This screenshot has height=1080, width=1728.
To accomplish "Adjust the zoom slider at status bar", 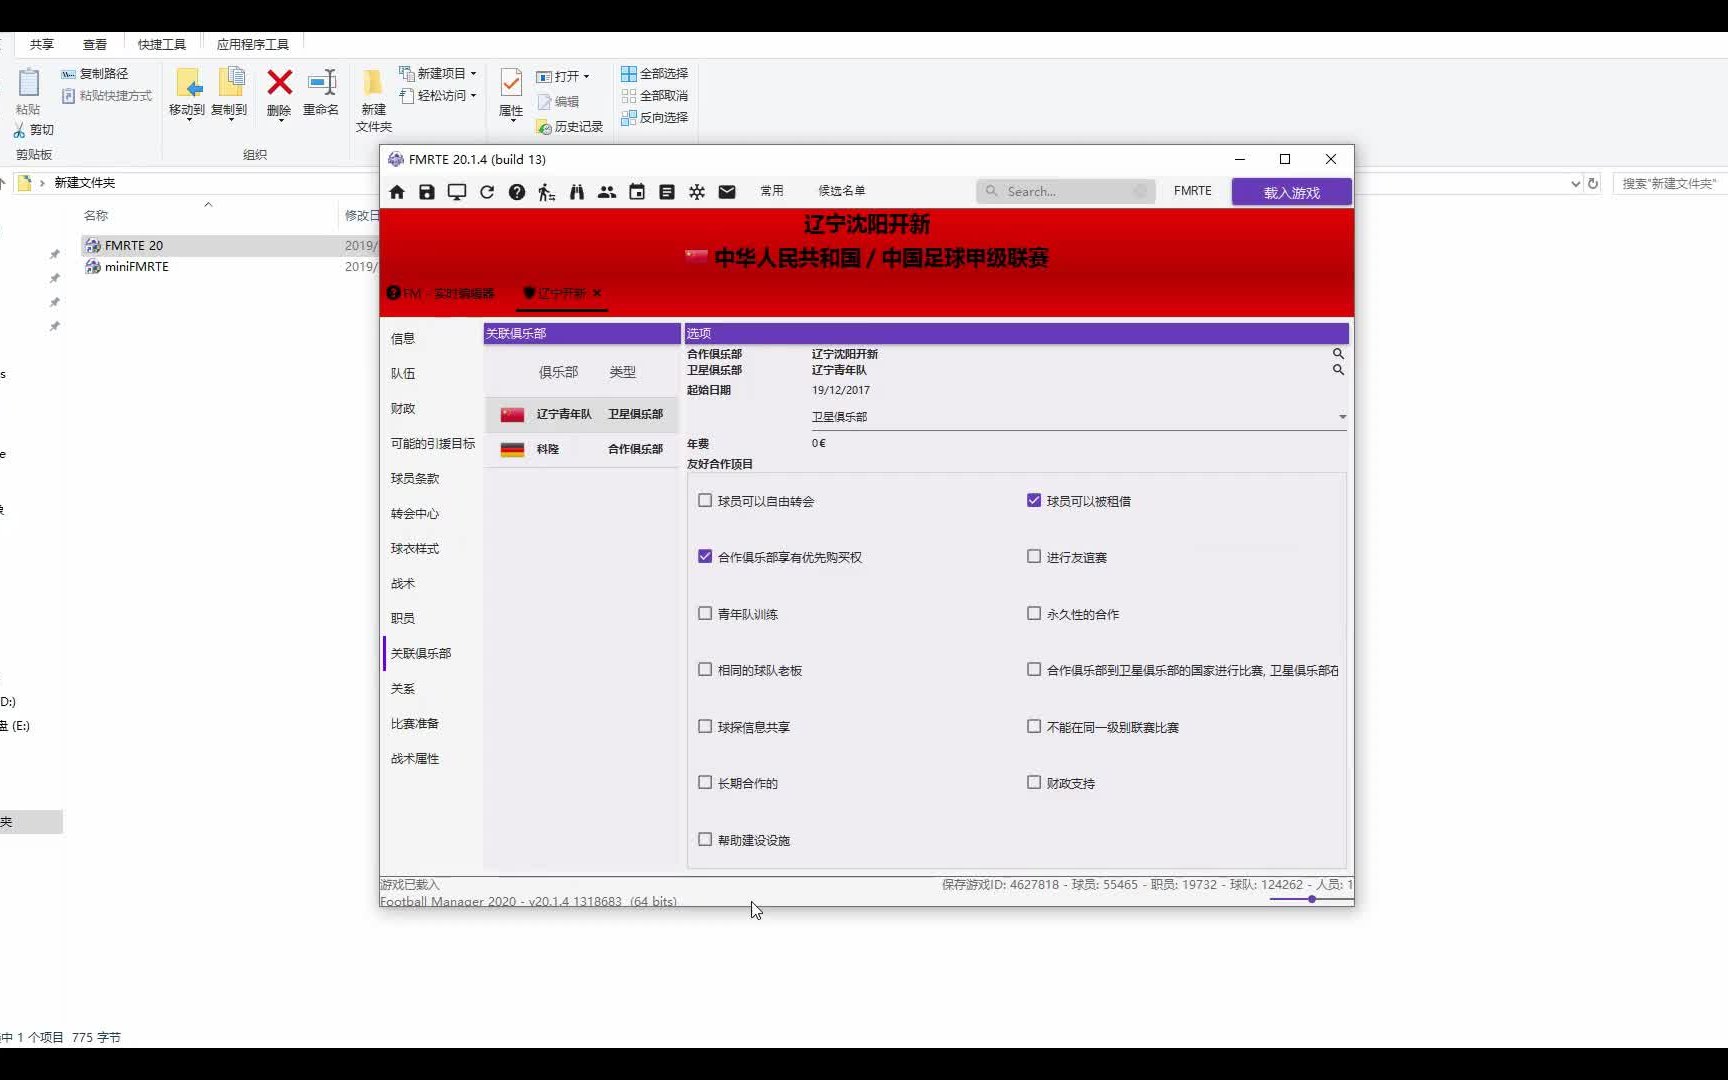I will tap(1312, 899).
